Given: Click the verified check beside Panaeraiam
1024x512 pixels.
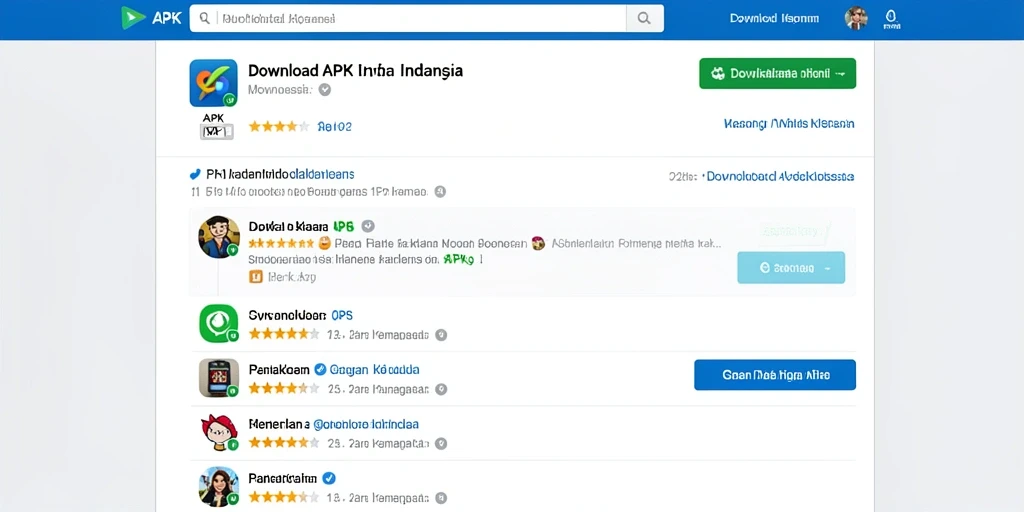Looking at the screenshot, I should pos(329,478).
